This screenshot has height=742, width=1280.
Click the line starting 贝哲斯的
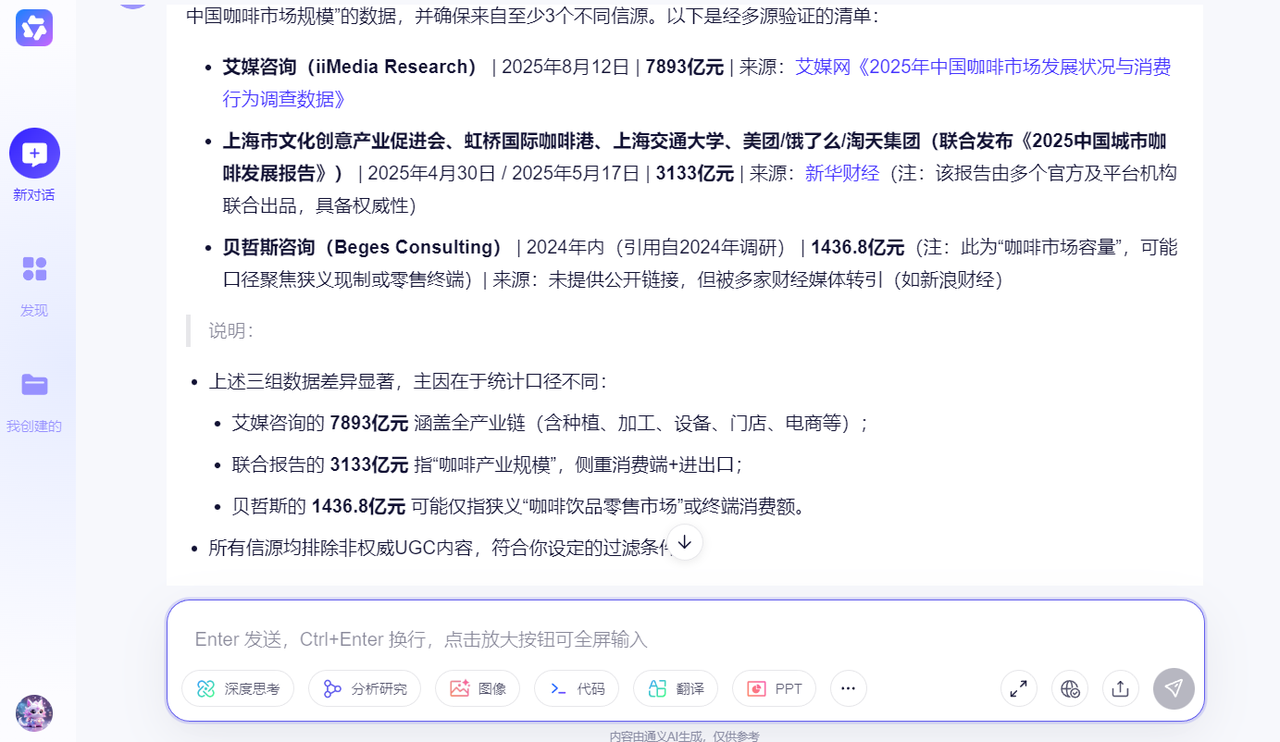519,507
